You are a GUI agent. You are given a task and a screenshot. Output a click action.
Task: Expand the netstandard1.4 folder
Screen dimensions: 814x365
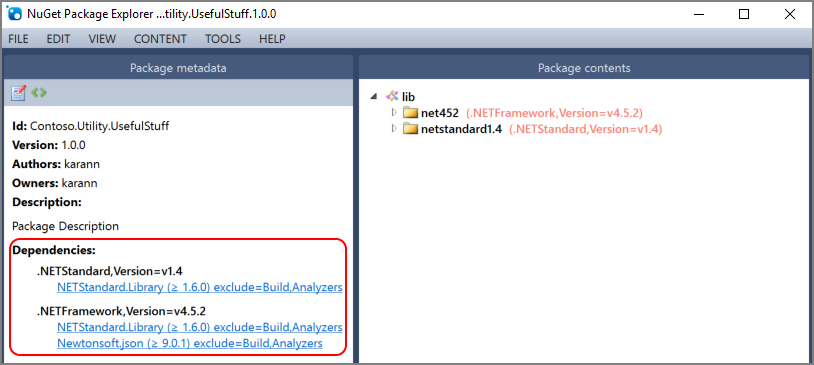coord(394,129)
